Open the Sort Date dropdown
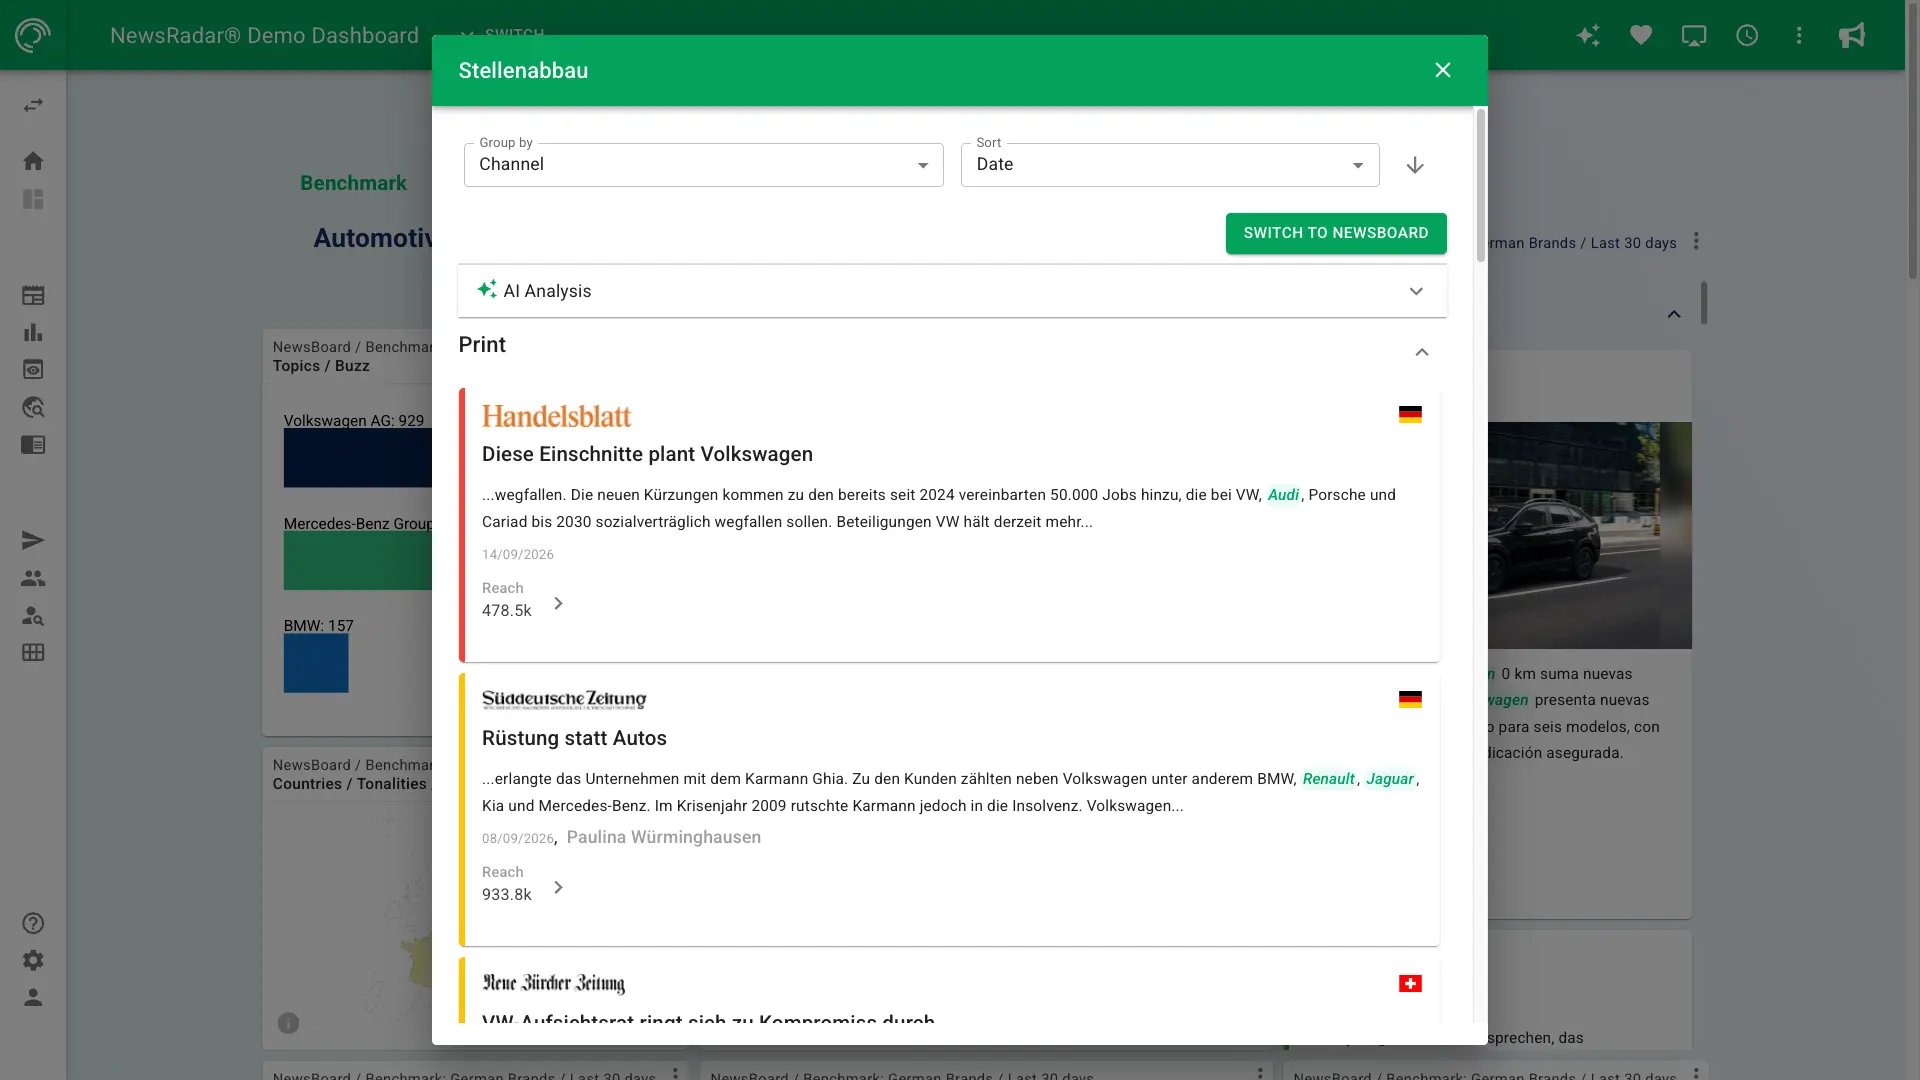 (1170, 165)
